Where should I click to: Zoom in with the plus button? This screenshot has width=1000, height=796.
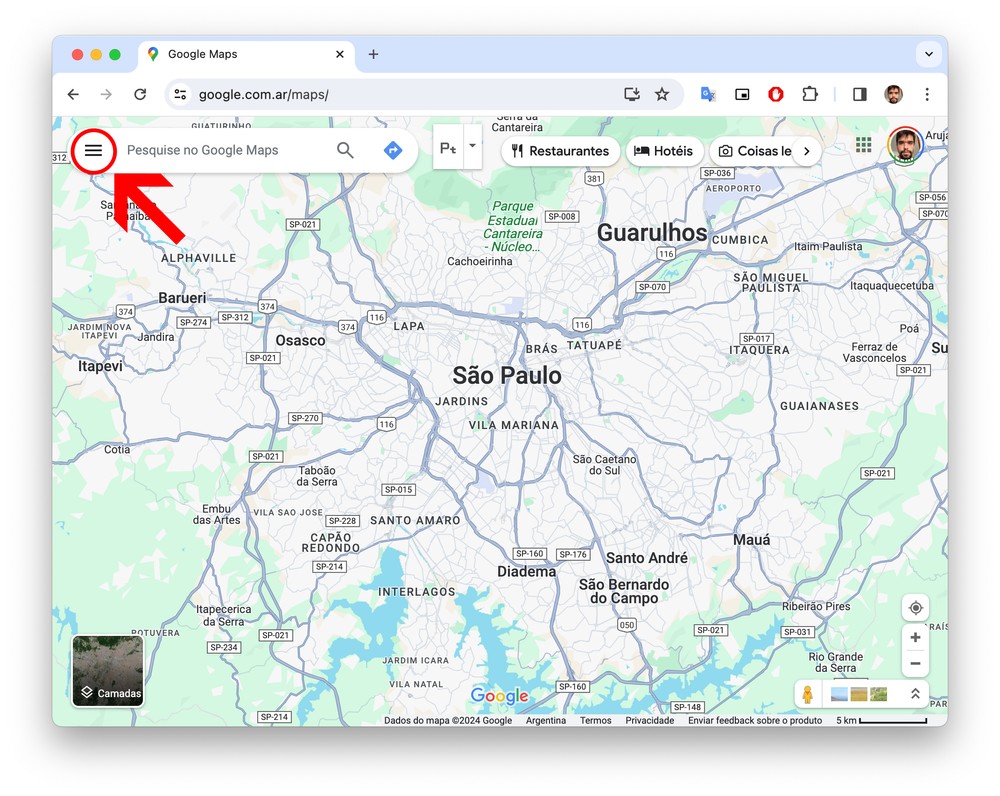click(915, 637)
